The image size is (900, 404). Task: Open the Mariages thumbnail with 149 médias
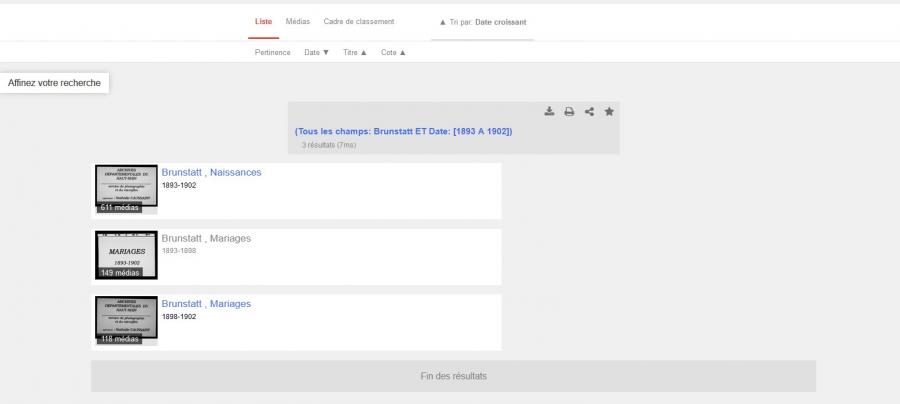click(x=126, y=255)
